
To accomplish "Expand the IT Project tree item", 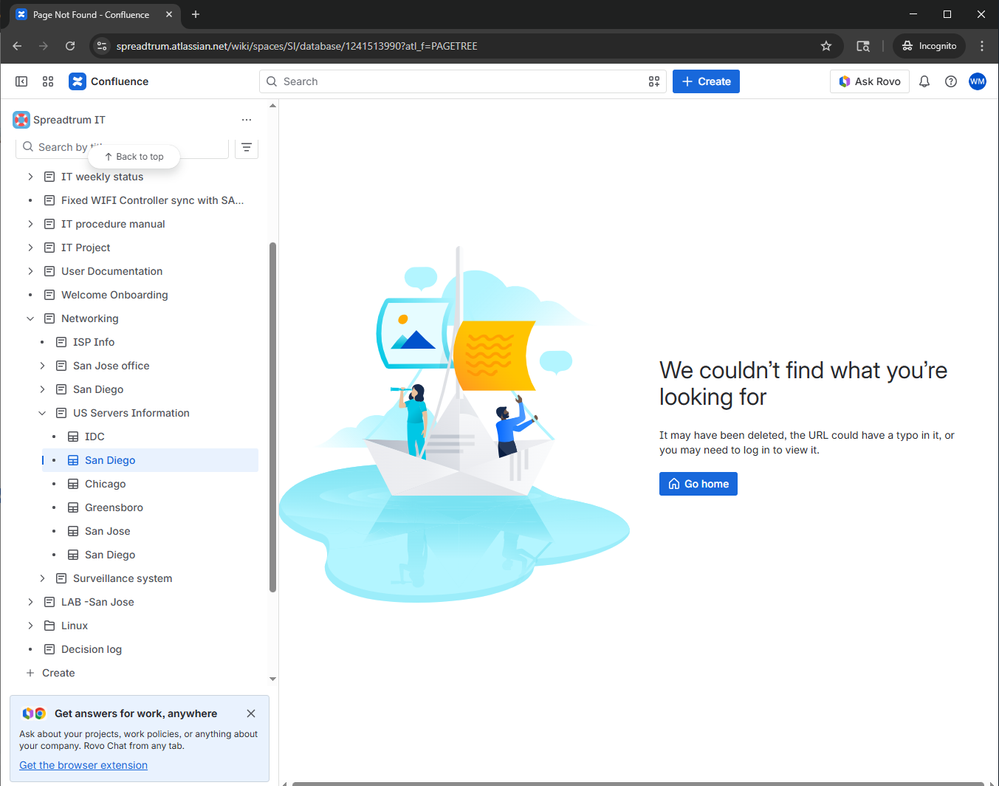I will pos(30,248).
